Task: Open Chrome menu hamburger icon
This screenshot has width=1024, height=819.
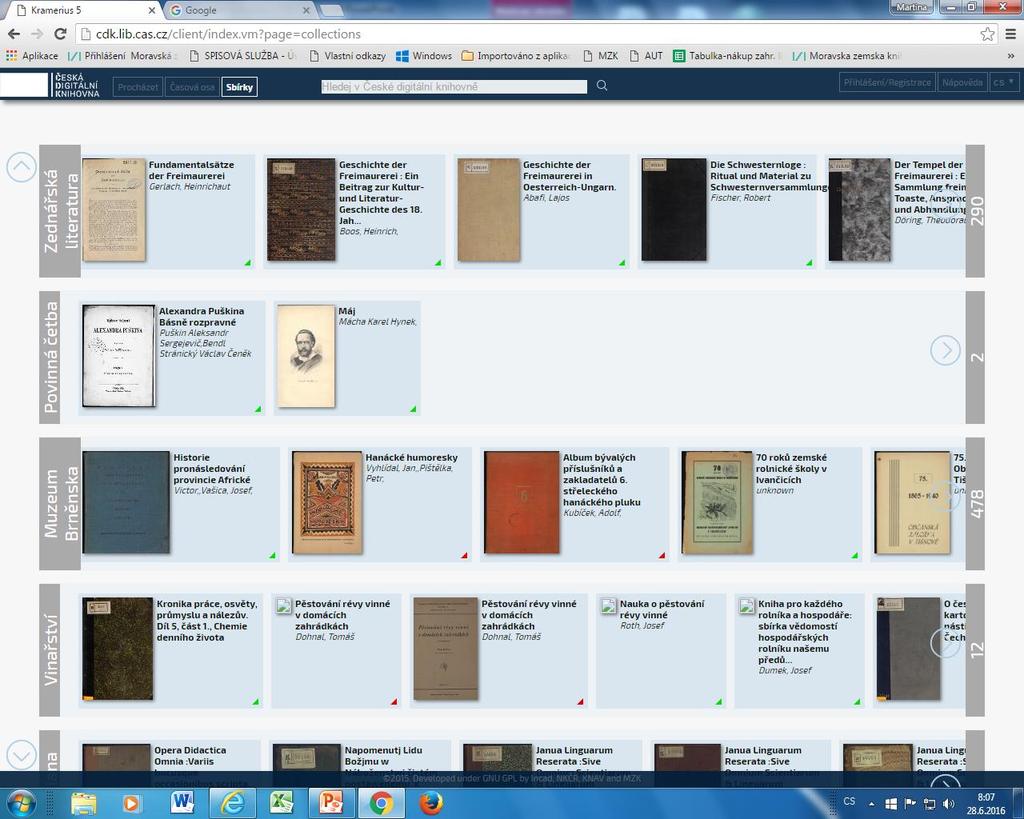Action: coord(1010,34)
